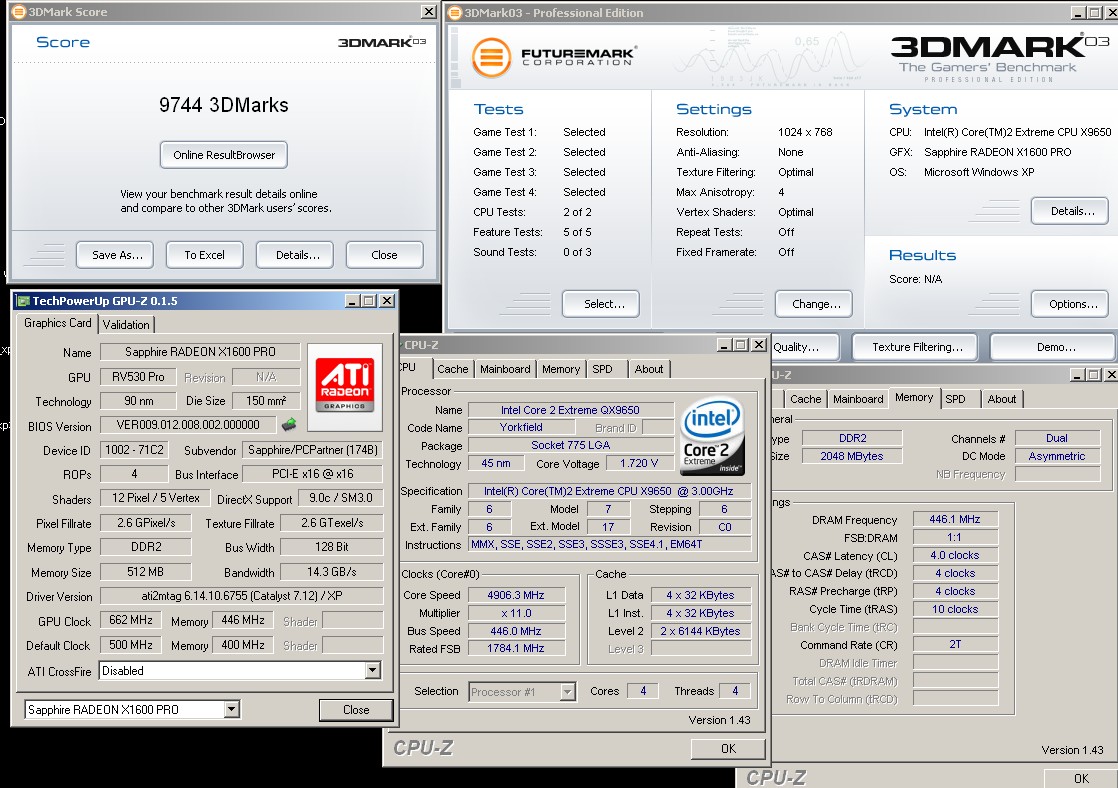Click the Yorkfield code name value
Screen dimensions: 1118x788
point(521,427)
